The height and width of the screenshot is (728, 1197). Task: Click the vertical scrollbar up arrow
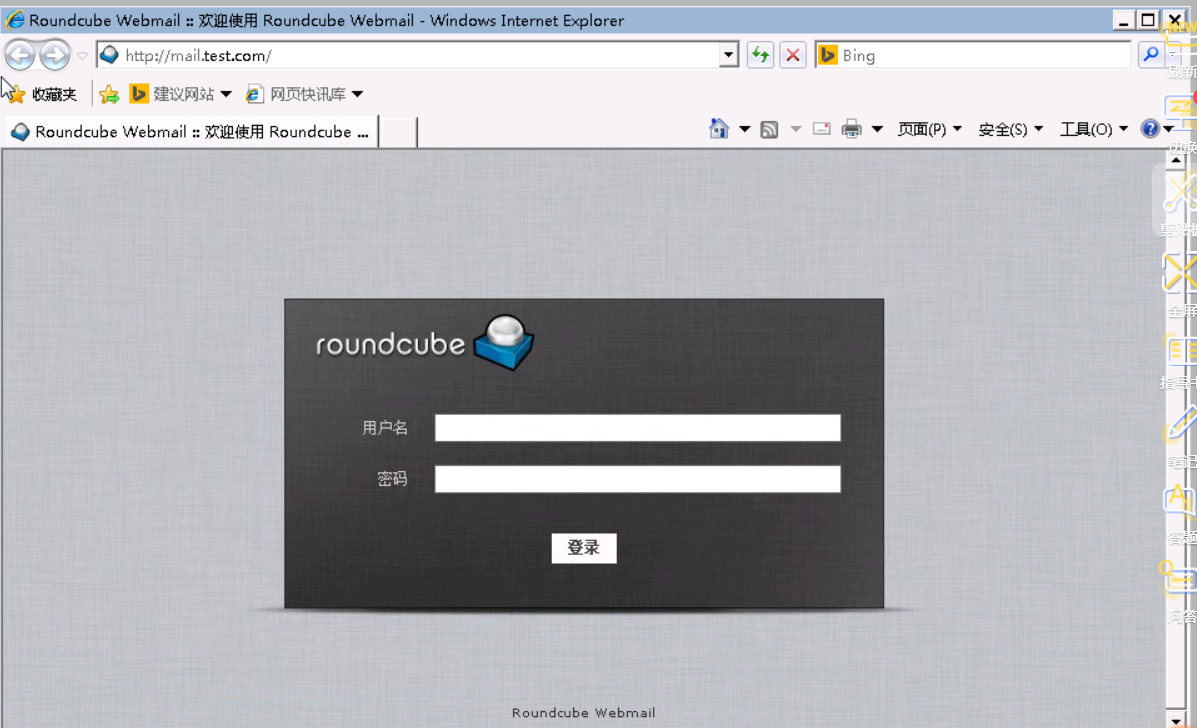coord(1176,159)
